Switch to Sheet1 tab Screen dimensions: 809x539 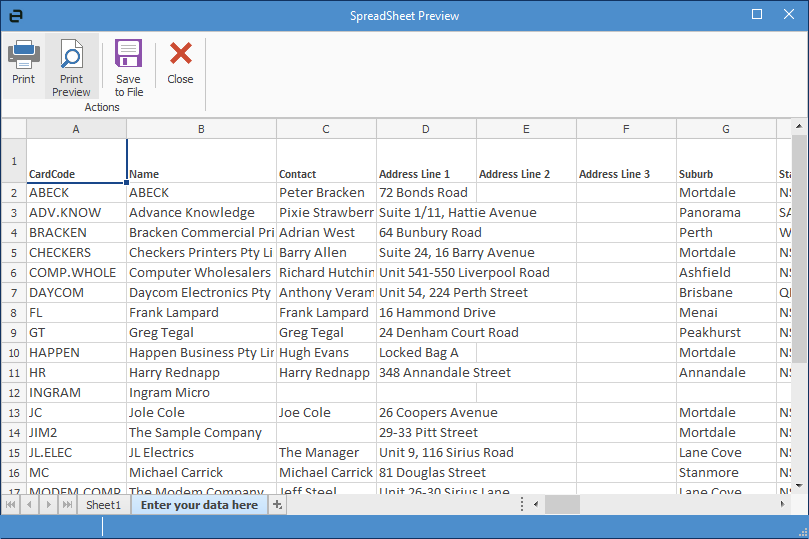click(x=103, y=505)
